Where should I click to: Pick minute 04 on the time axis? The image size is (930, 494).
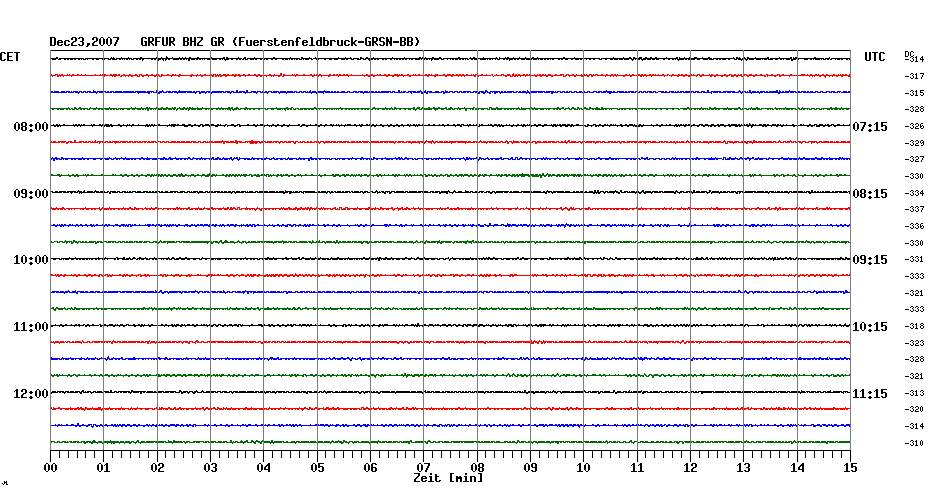pyautogui.click(x=264, y=468)
